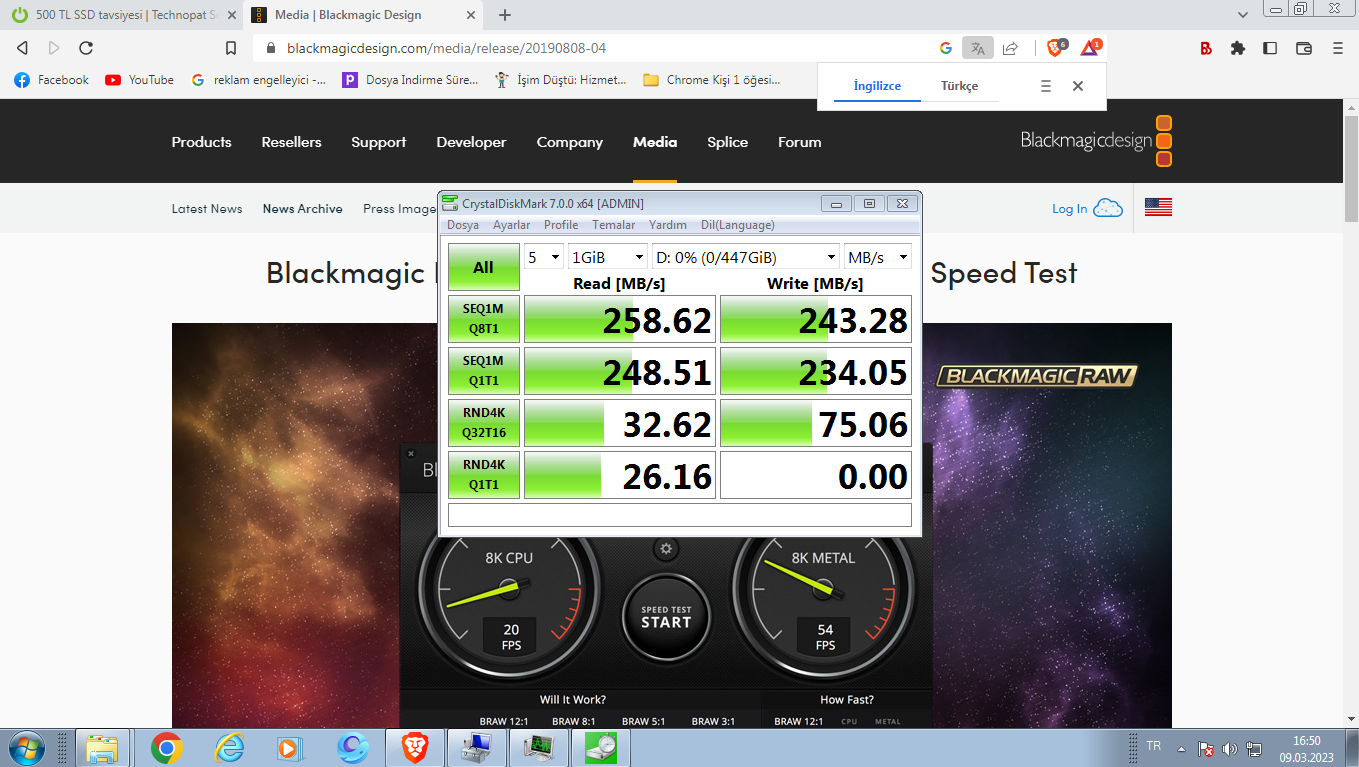Click the Blackmagic cloud icon next to Log In
1359x767 pixels.
pyautogui.click(x=1108, y=208)
